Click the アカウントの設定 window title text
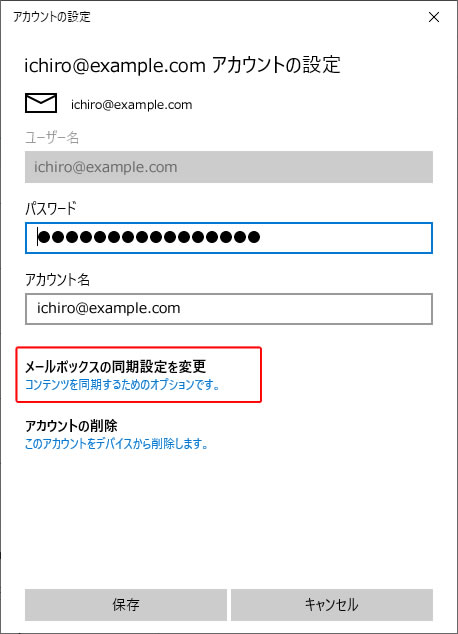The image size is (458, 634). click(x=52, y=17)
